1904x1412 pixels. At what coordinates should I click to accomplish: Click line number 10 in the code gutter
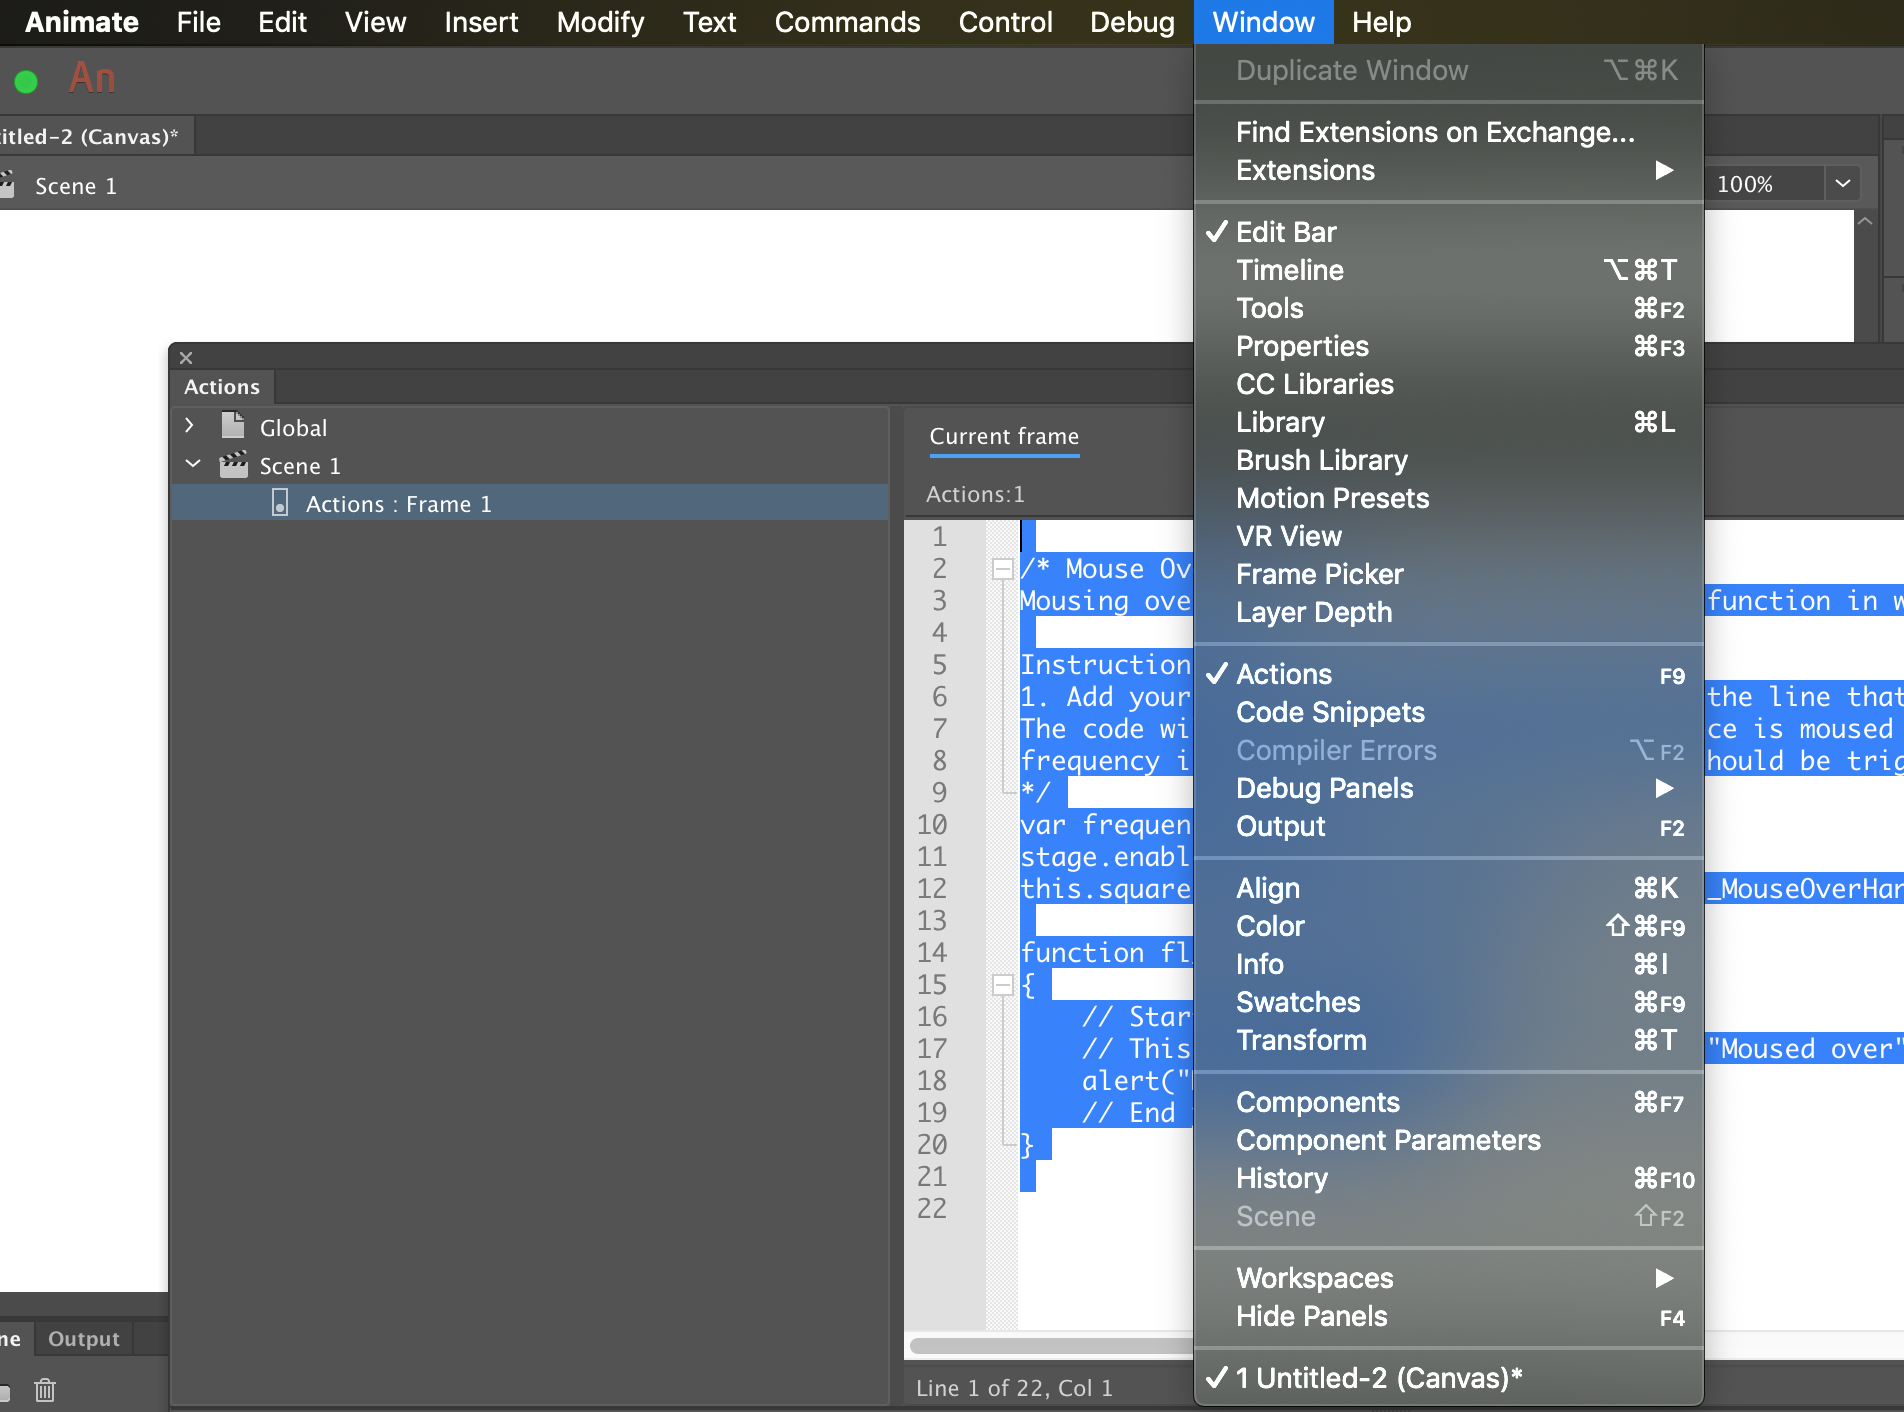coord(932,824)
